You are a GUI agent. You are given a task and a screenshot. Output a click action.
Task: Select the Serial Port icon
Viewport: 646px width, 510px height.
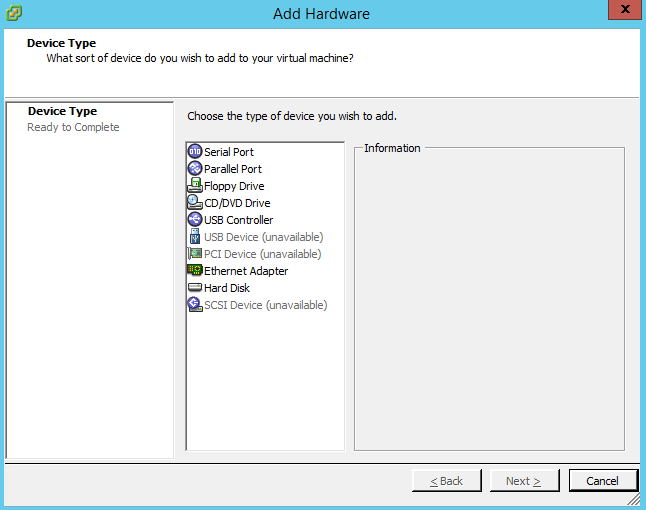[x=195, y=152]
